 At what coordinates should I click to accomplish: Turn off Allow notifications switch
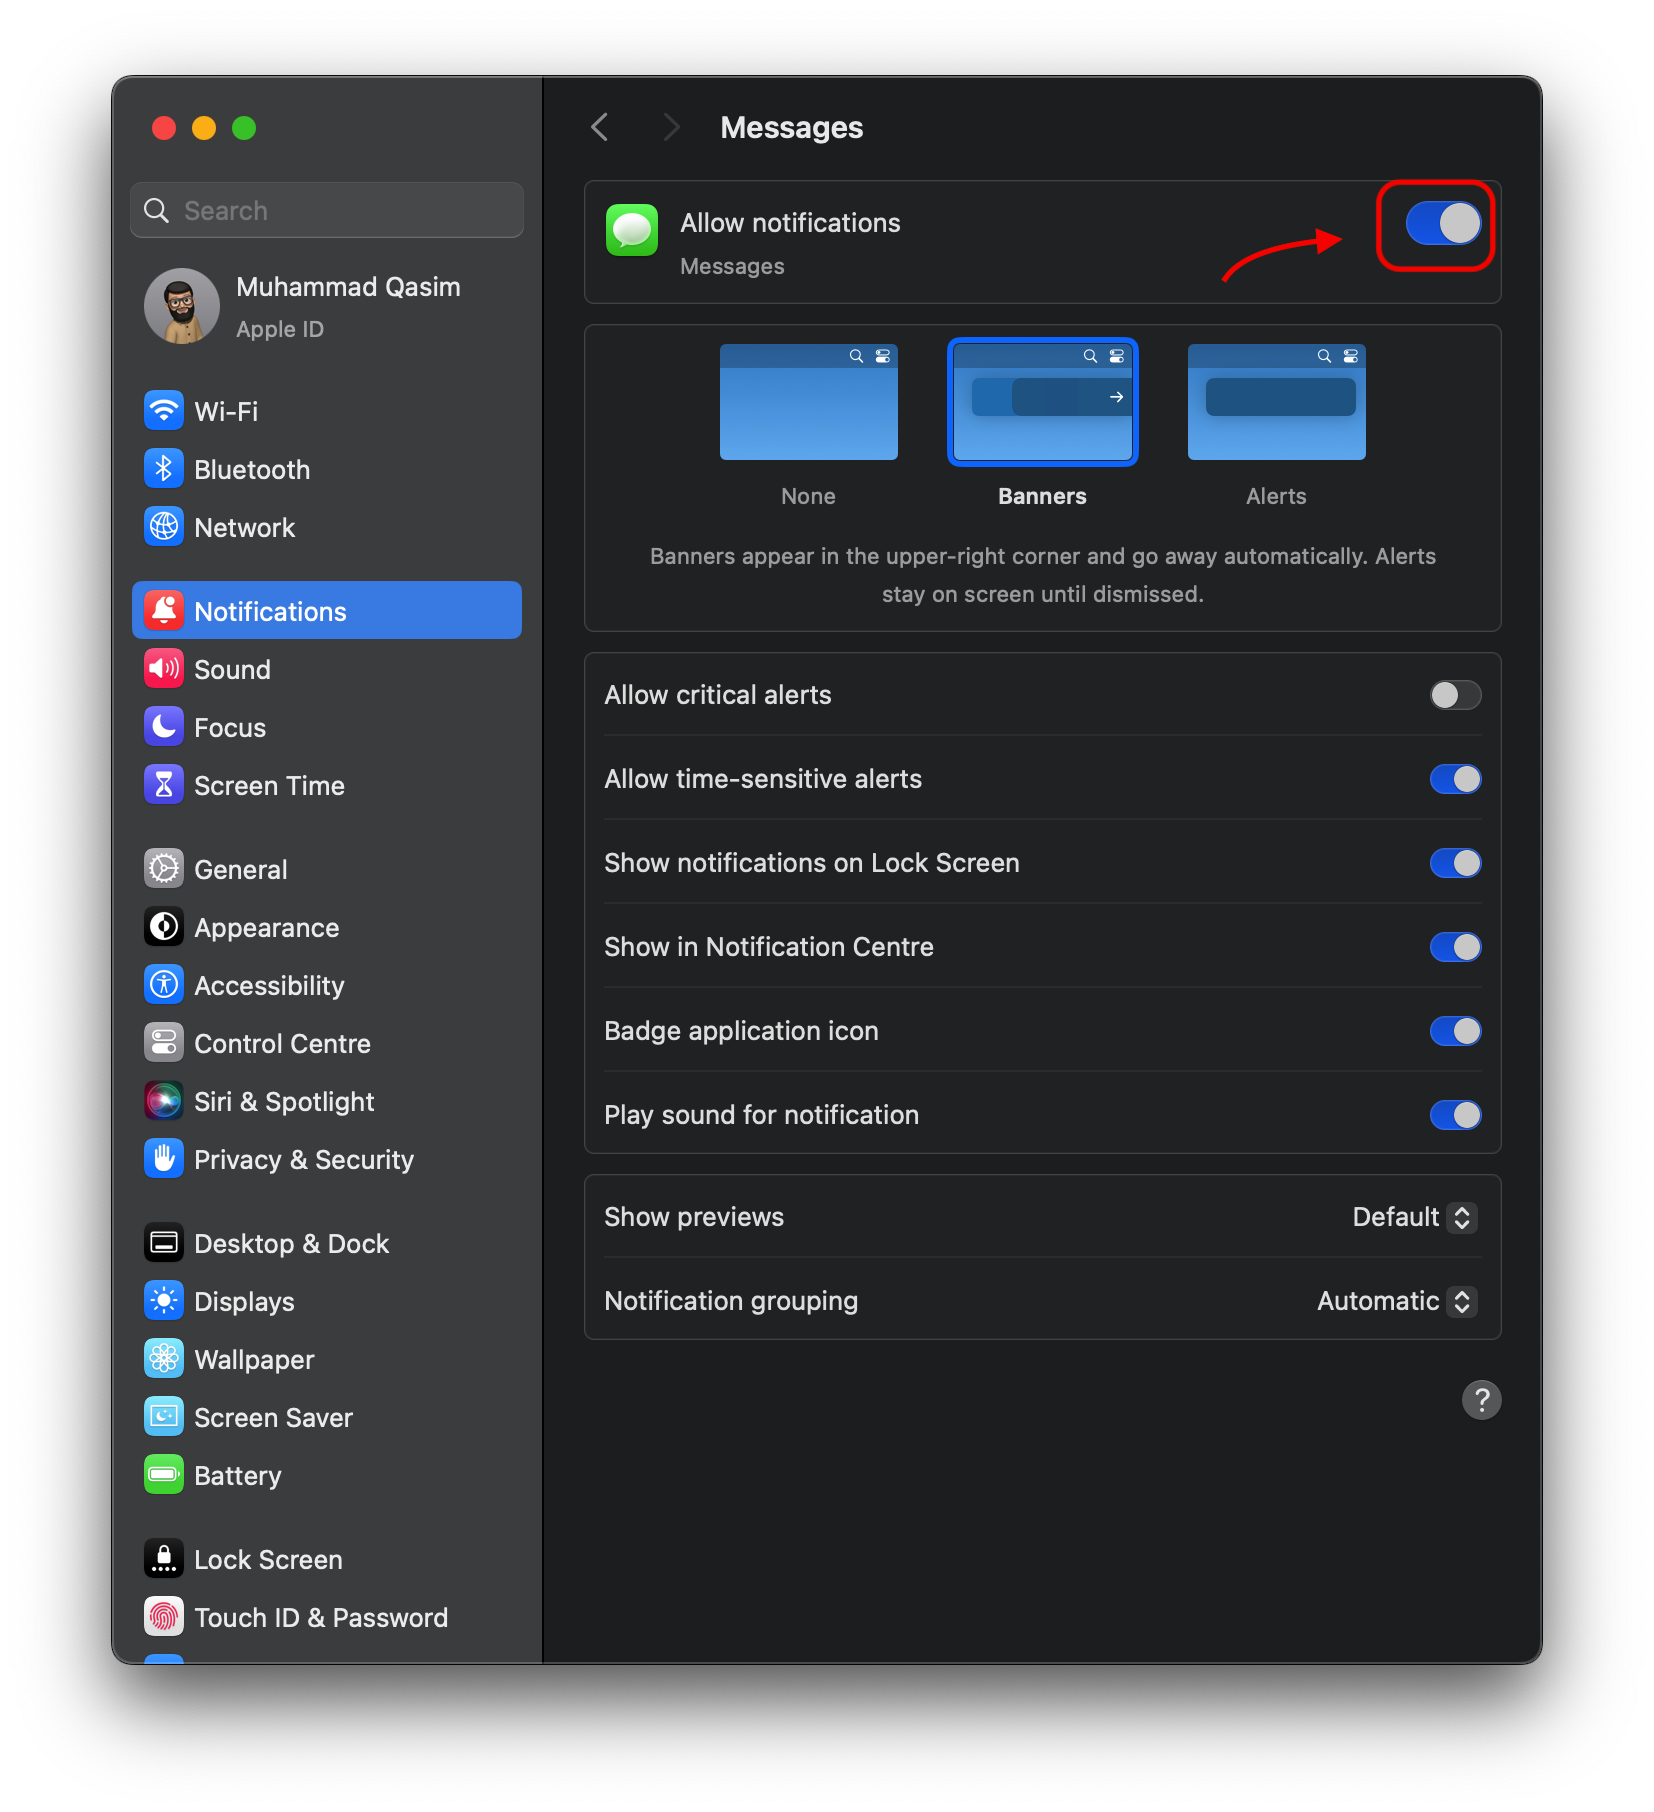[1444, 223]
